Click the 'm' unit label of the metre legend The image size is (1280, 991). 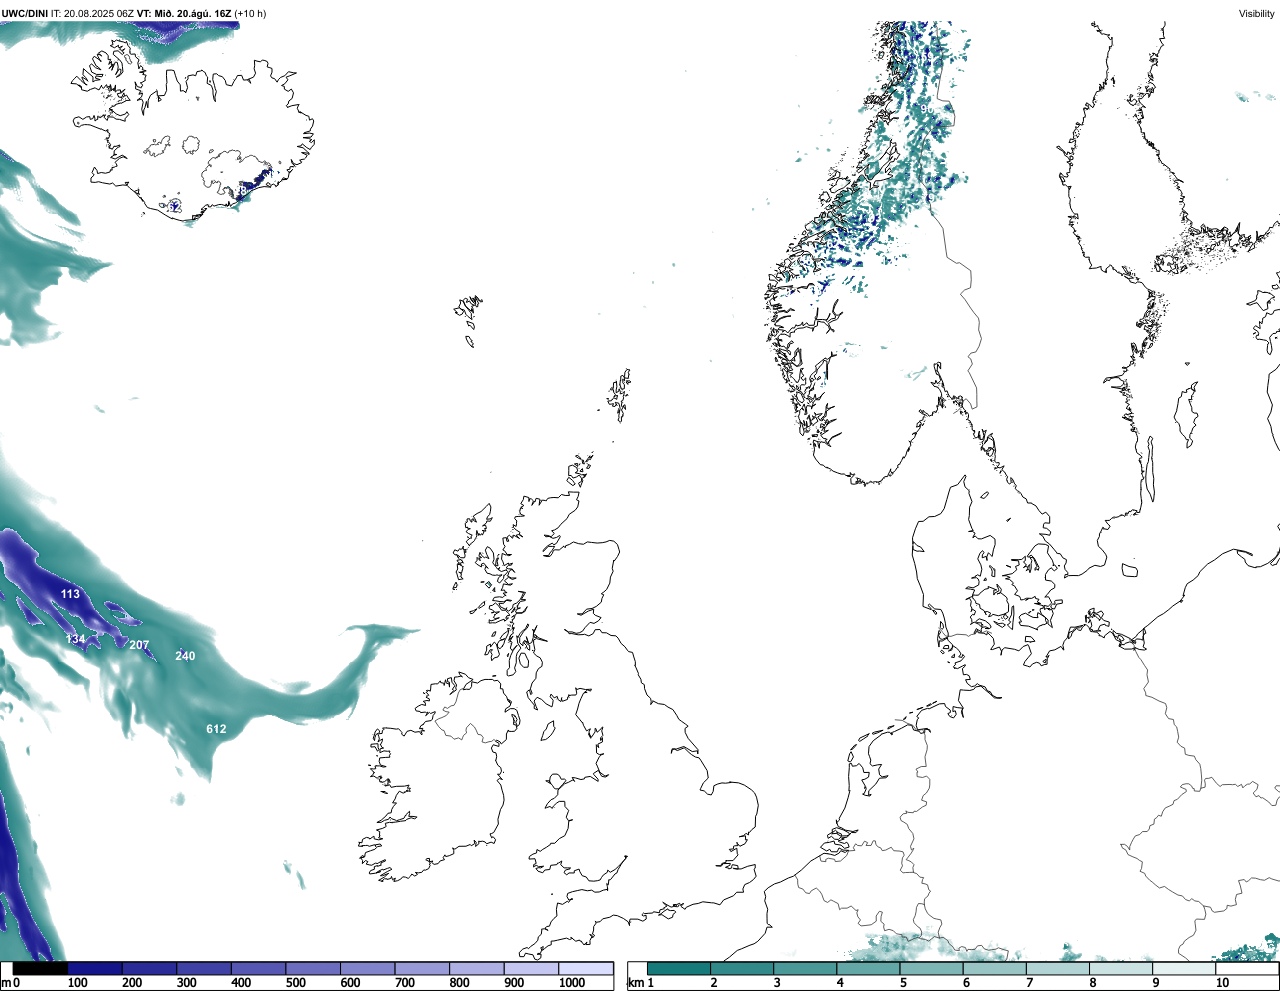coord(6,983)
